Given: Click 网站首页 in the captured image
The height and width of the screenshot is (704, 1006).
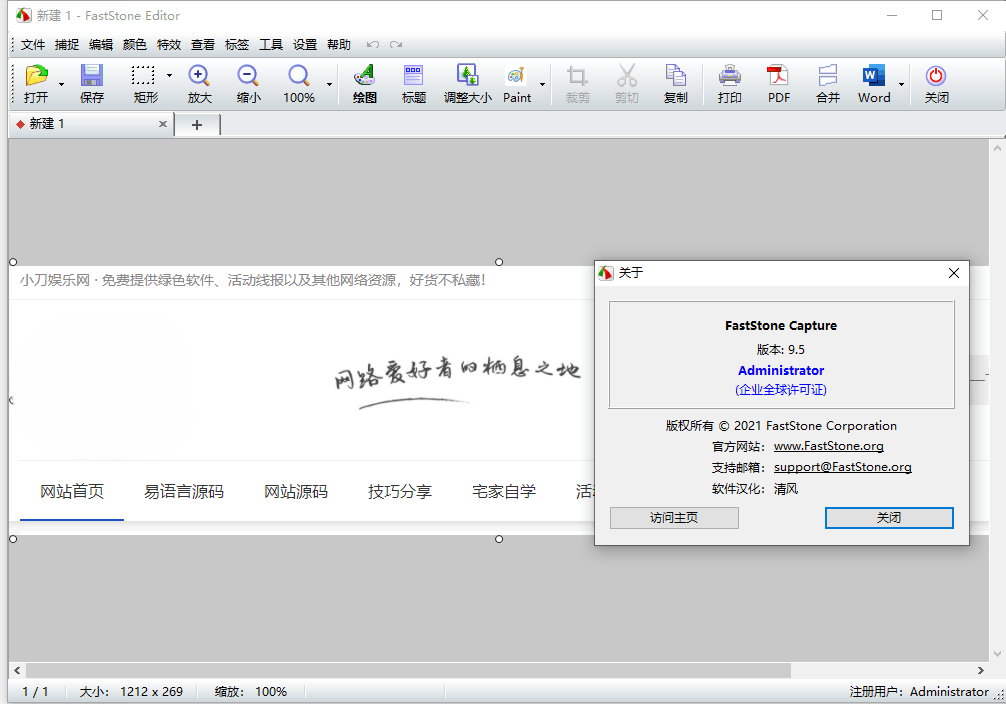Looking at the screenshot, I should point(72,492).
